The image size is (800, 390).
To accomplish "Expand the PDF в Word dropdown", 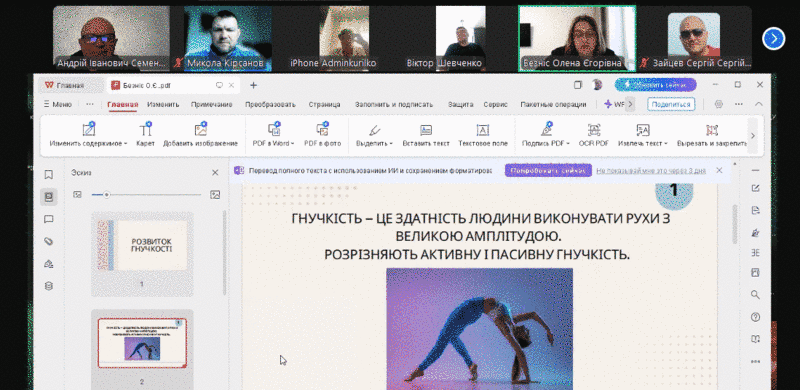I will click(293, 144).
